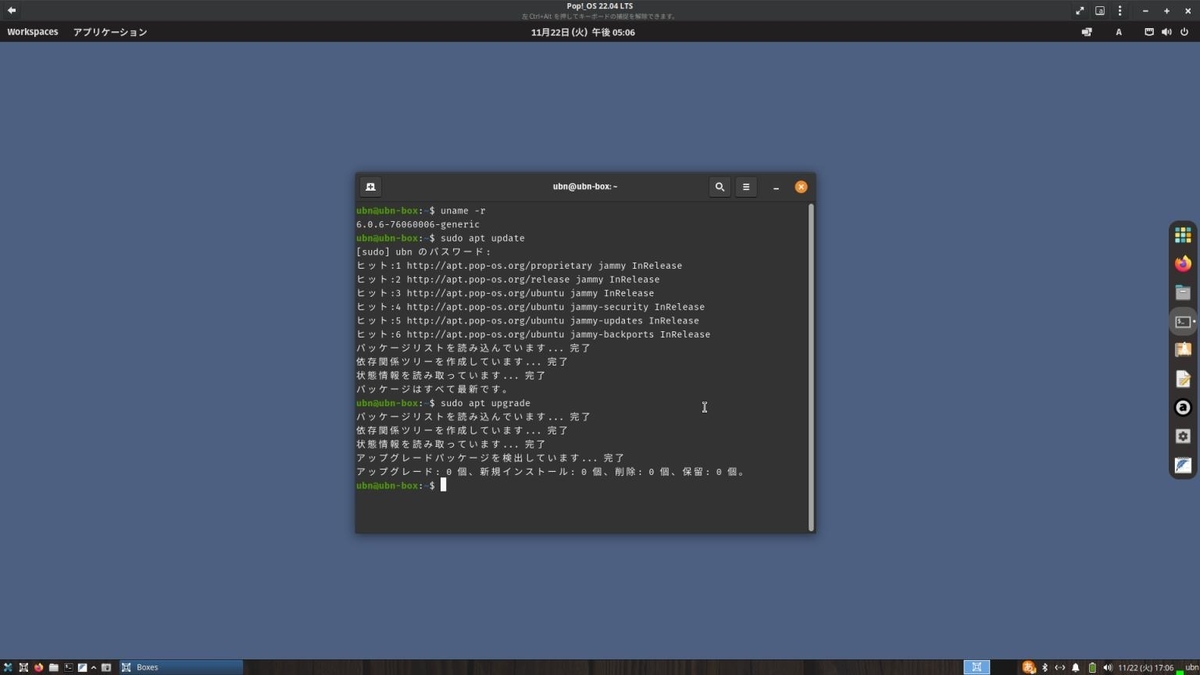Open Settings gear from the dock

point(1183,437)
